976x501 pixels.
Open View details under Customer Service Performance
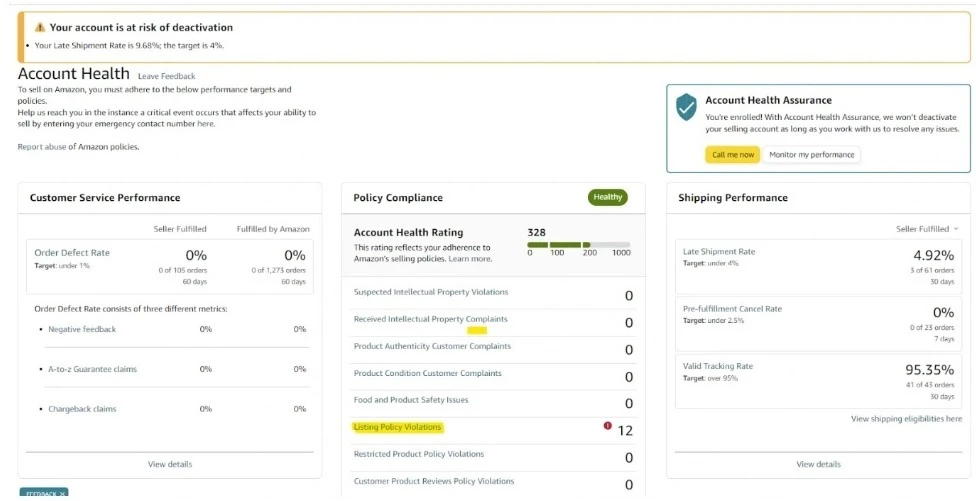click(170, 464)
